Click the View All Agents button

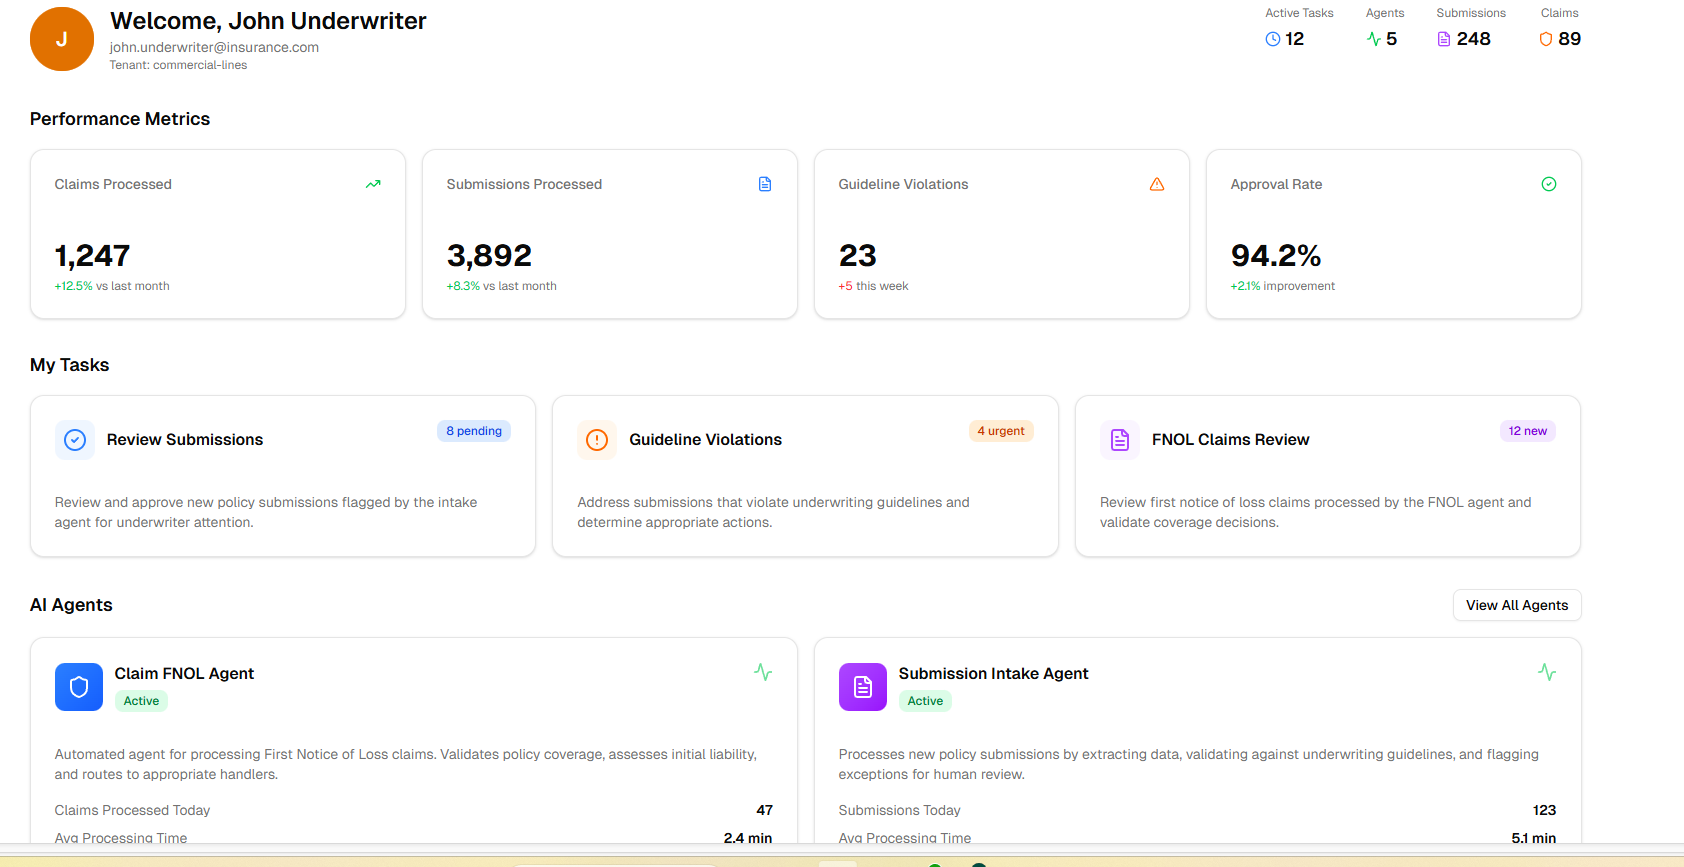1516,605
